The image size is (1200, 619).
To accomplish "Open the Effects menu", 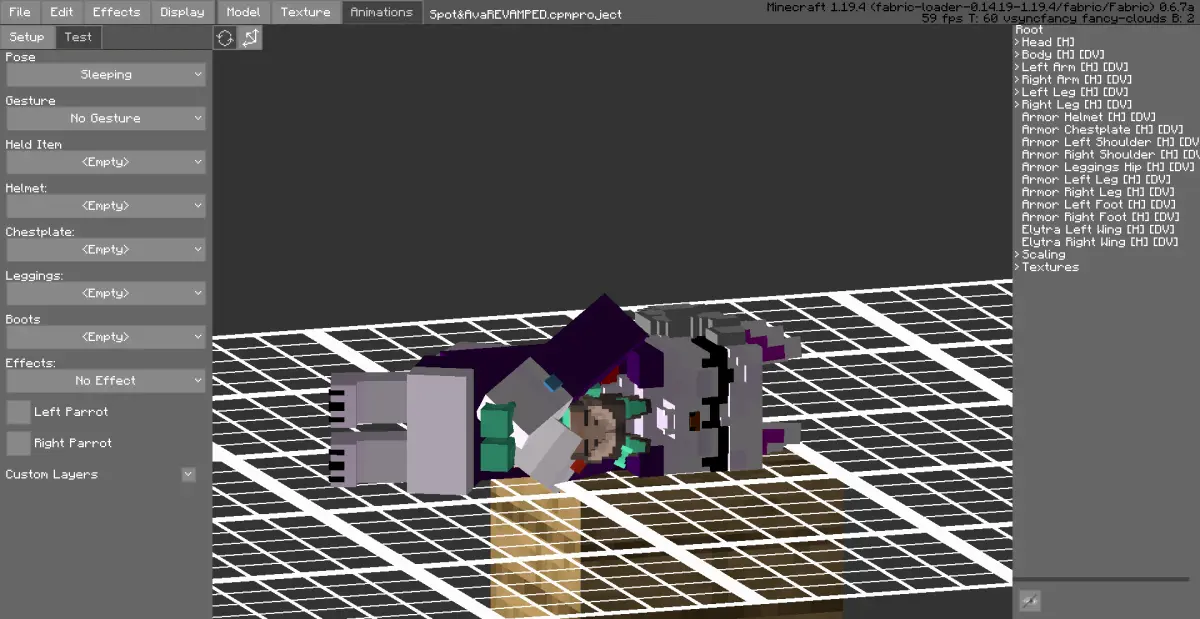I will click(117, 12).
